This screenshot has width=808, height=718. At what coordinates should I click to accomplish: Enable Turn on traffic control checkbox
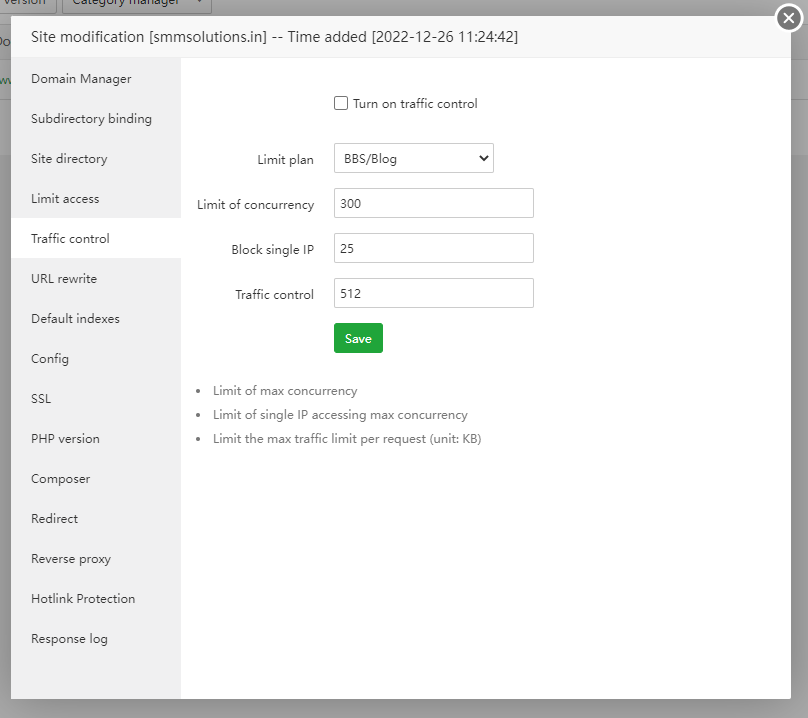click(341, 103)
